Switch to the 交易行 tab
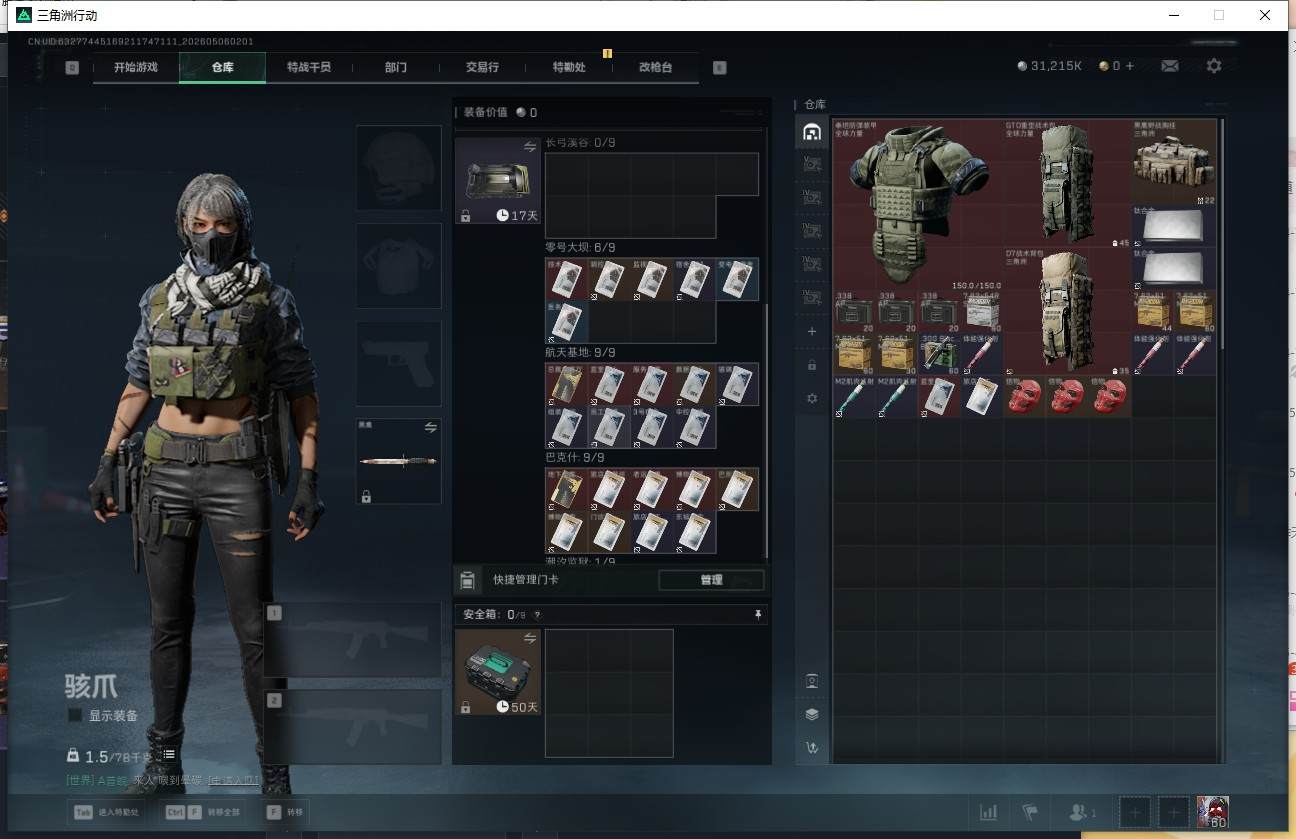Image resolution: width=1296 pixels, height=839 pixels. [x=482, y=67]
